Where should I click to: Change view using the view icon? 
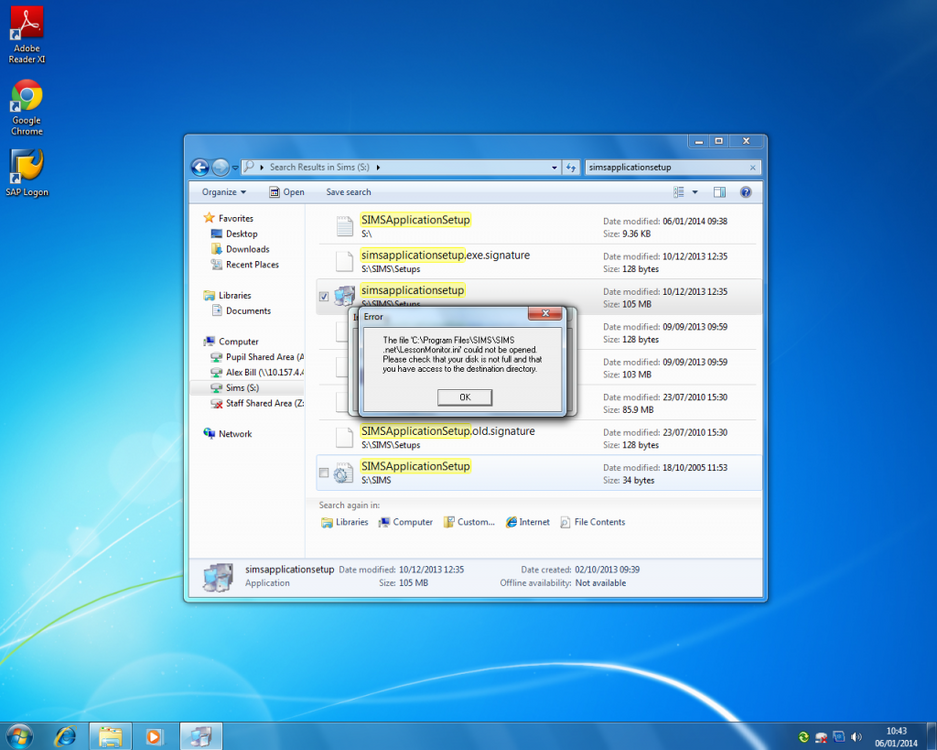coord(679,192)
